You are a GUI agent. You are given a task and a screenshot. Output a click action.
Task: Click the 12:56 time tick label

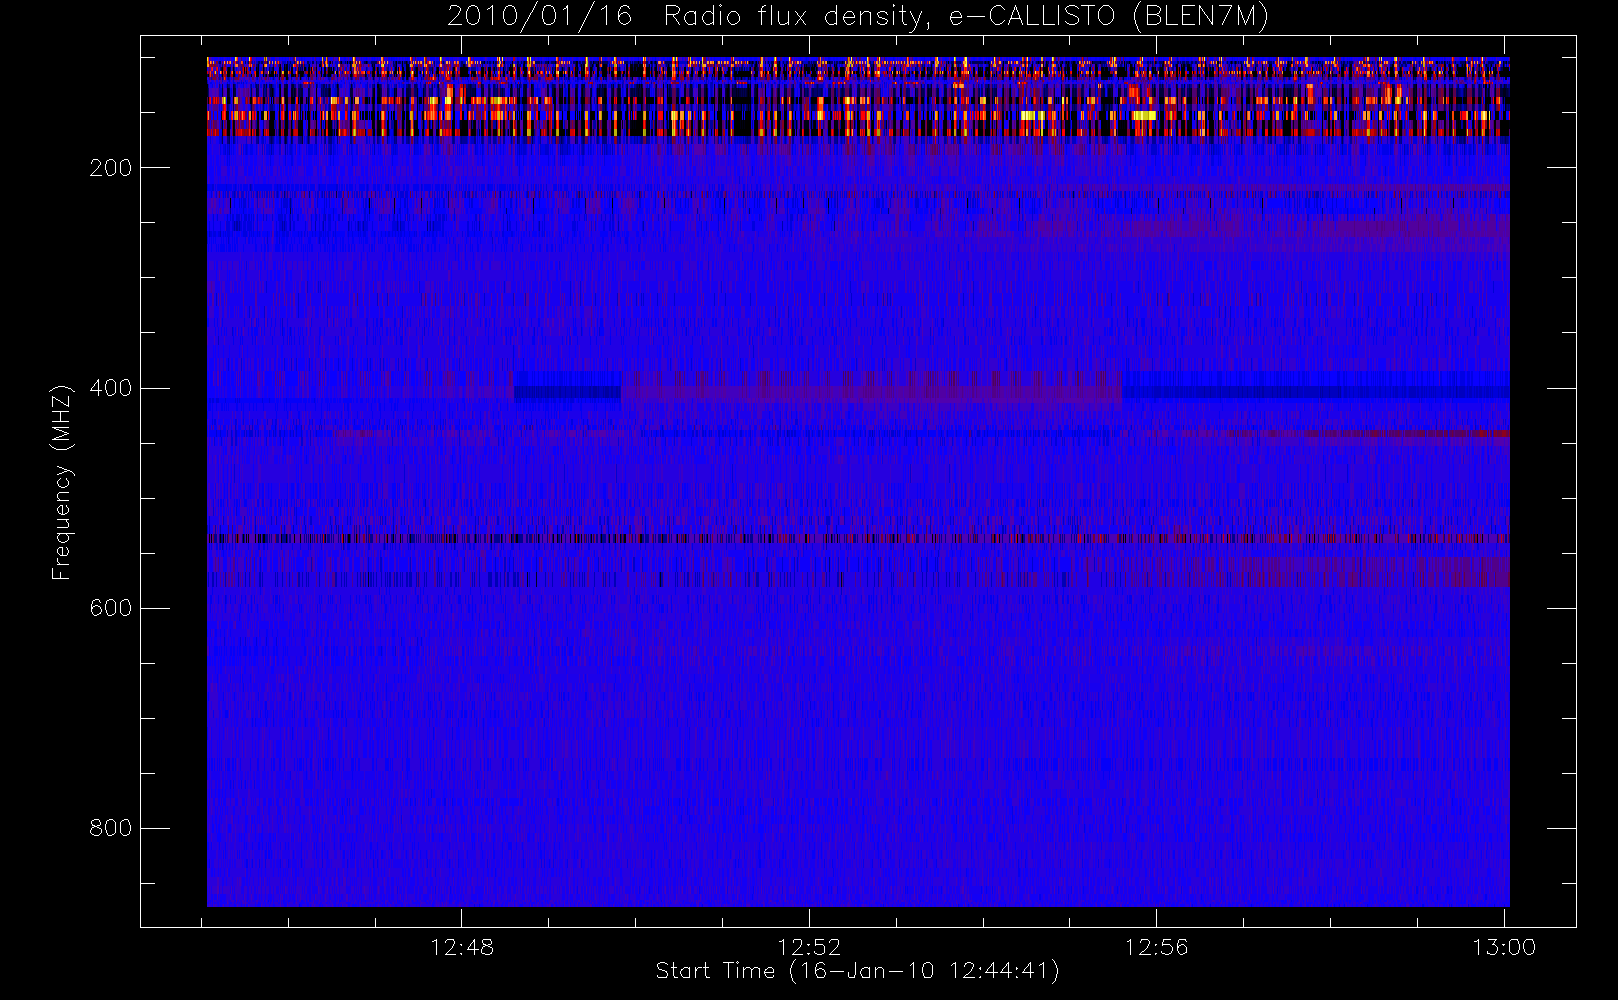tap(1156, 947)
